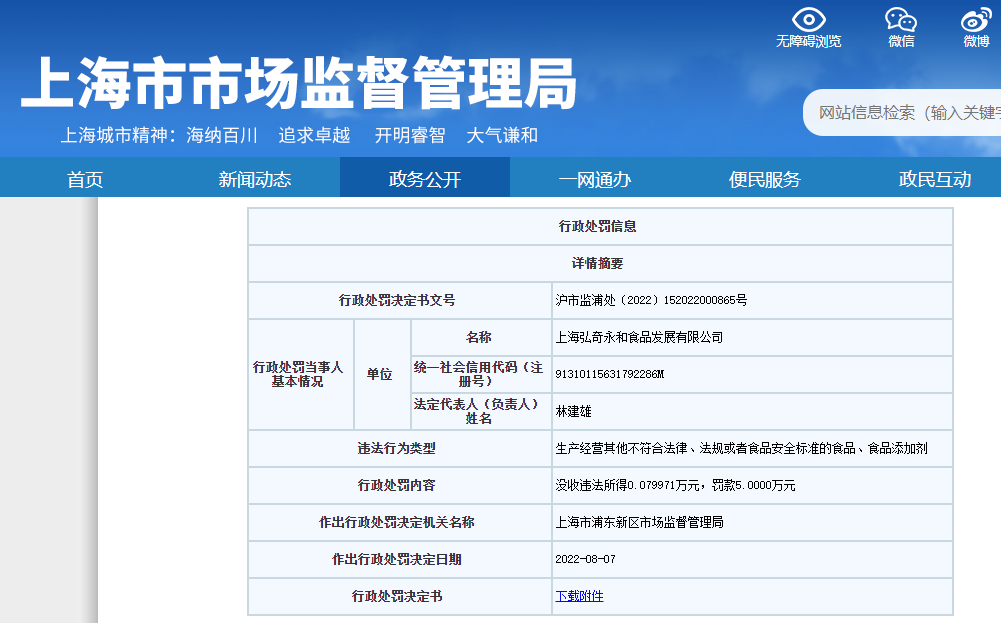
Task: Select the violation type description text
Action: [x=741, y=448]
